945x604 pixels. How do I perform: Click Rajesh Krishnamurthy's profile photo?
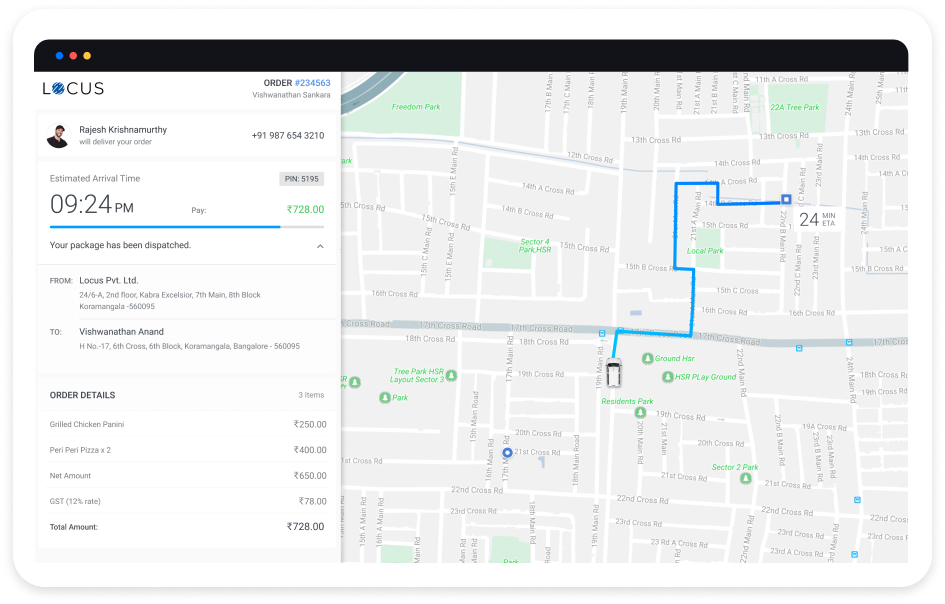tap(58, 136)
